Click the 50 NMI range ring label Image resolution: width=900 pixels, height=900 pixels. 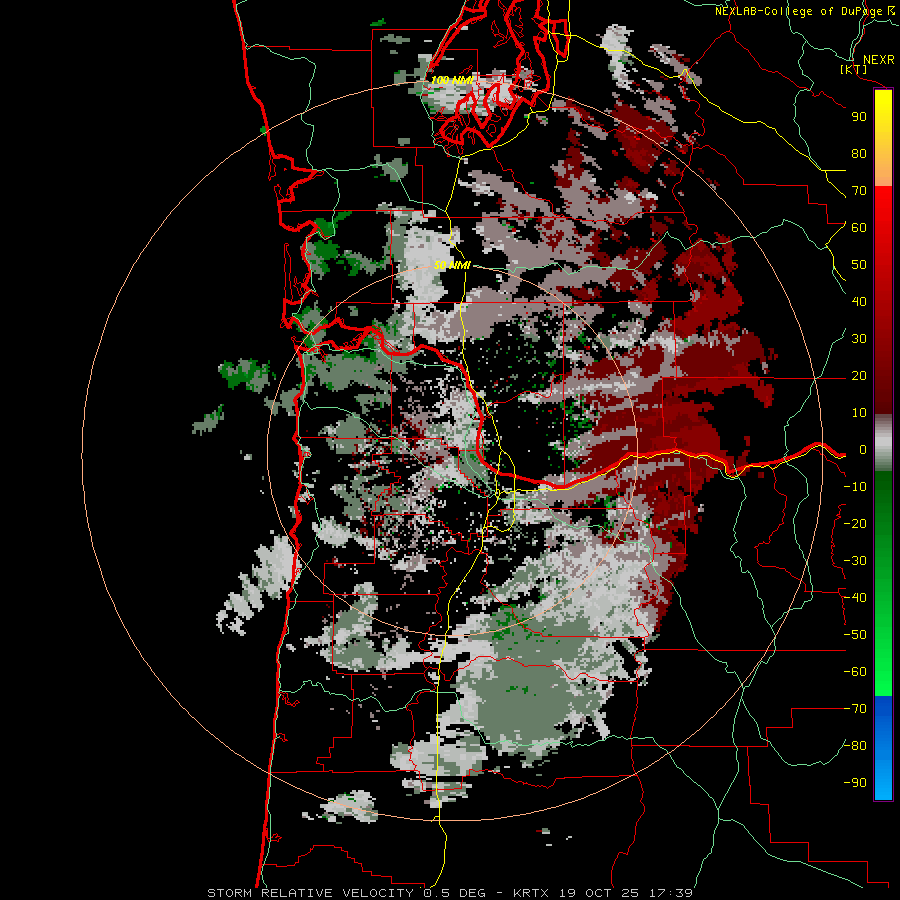click(x=452, y=265)
